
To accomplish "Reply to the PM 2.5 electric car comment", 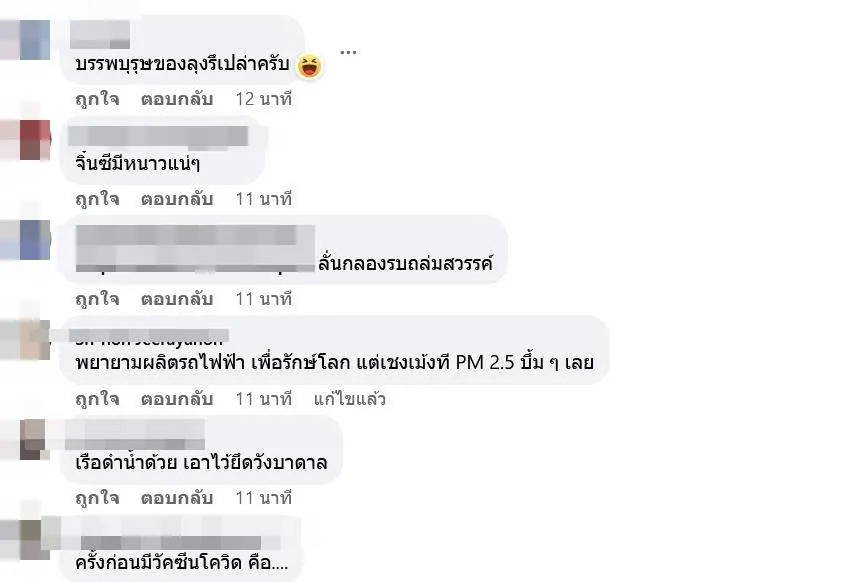I will coord(177,399).
